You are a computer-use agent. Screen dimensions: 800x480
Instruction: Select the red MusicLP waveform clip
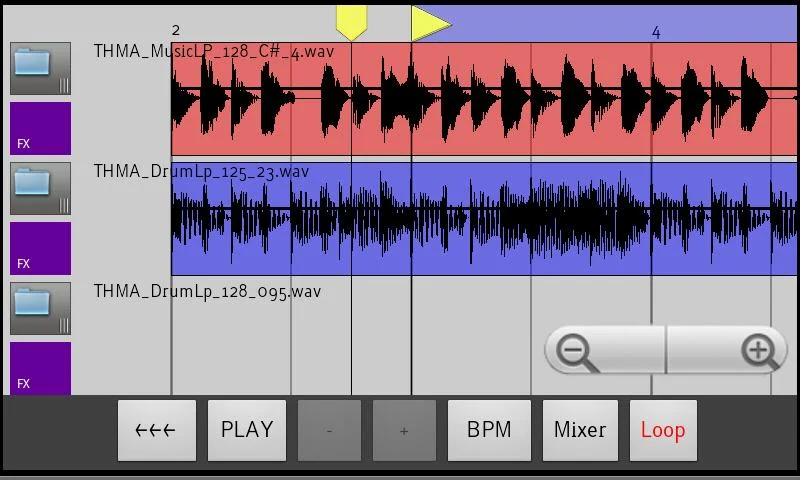pyautogui.click(x=484, y=99)
